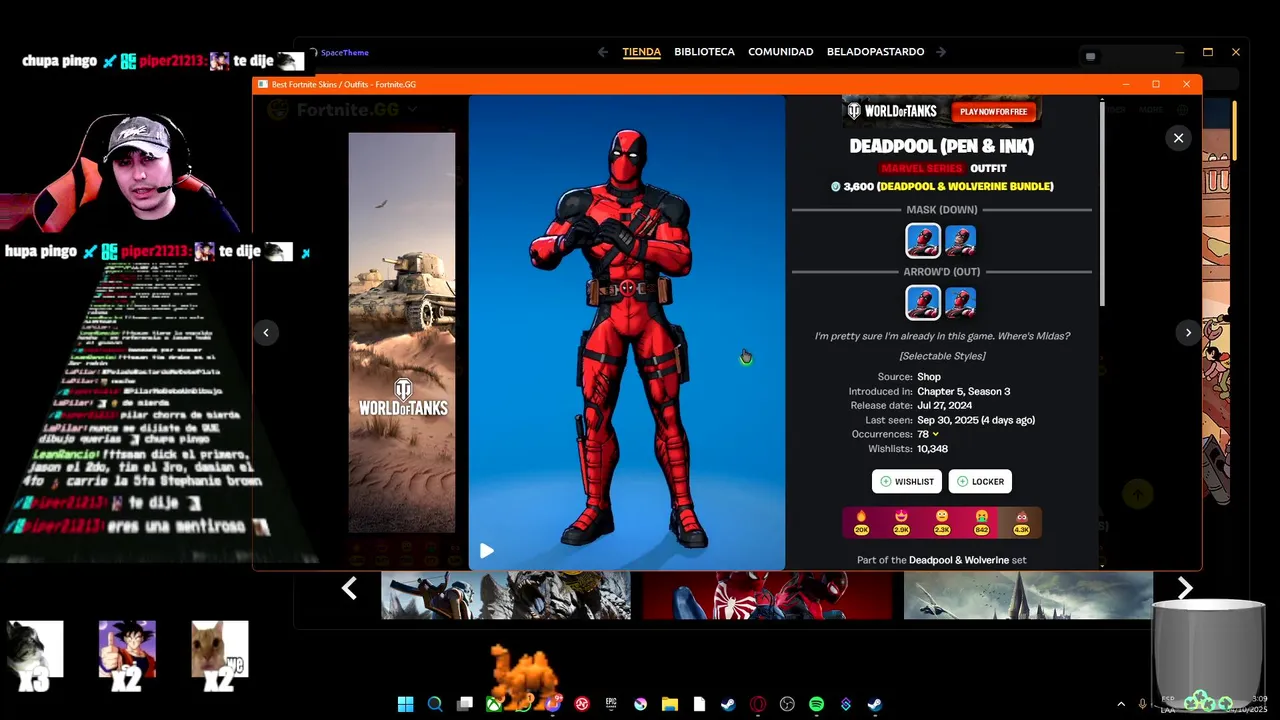Click Play Now For Free ad button
1280x720 pixels.
[x=993, y=112]
